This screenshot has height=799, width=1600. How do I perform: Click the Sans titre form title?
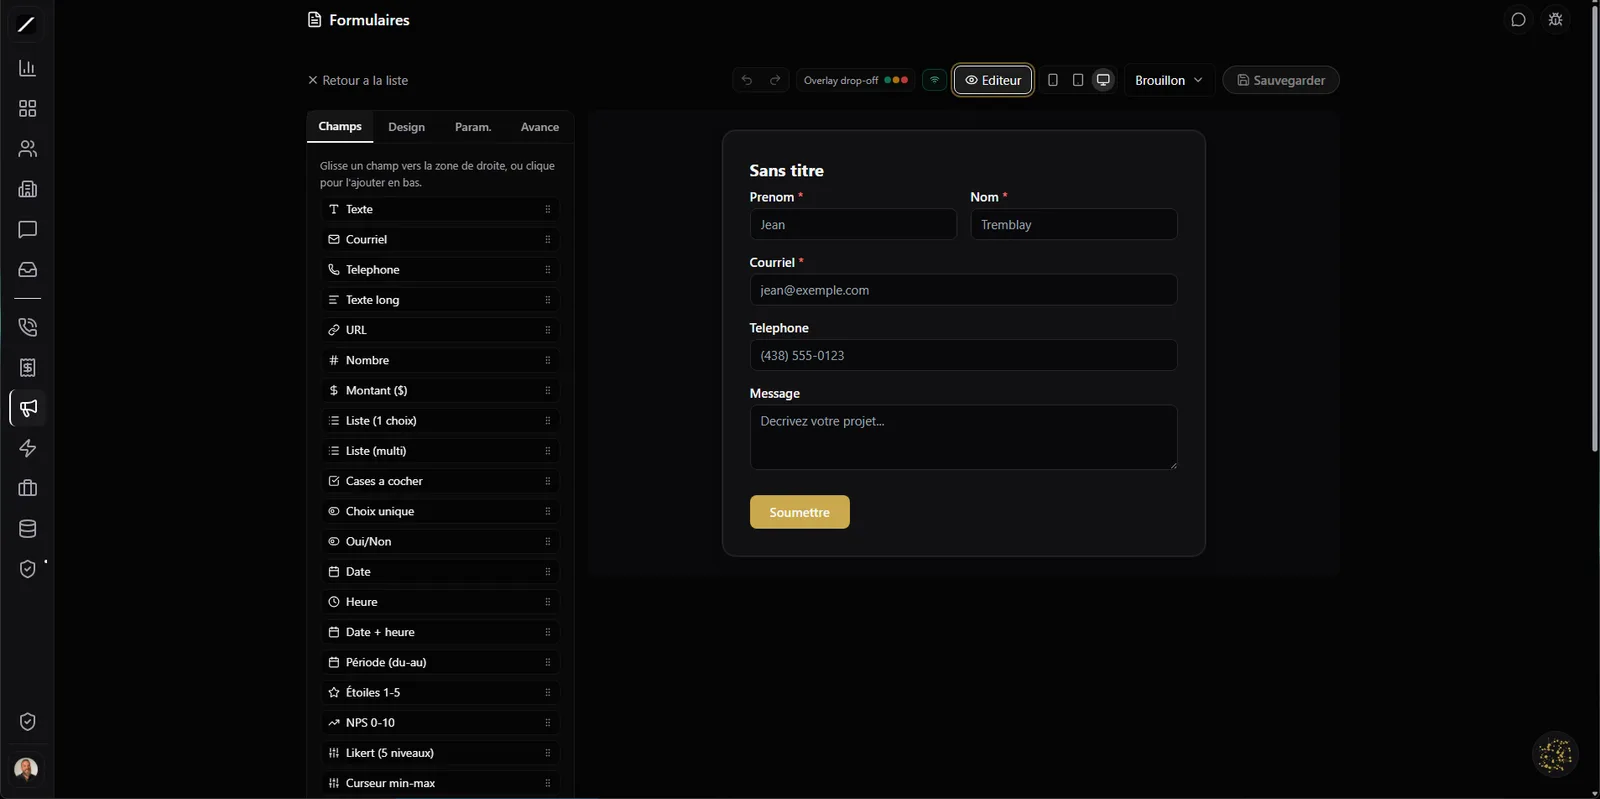(x=787, y=171)
